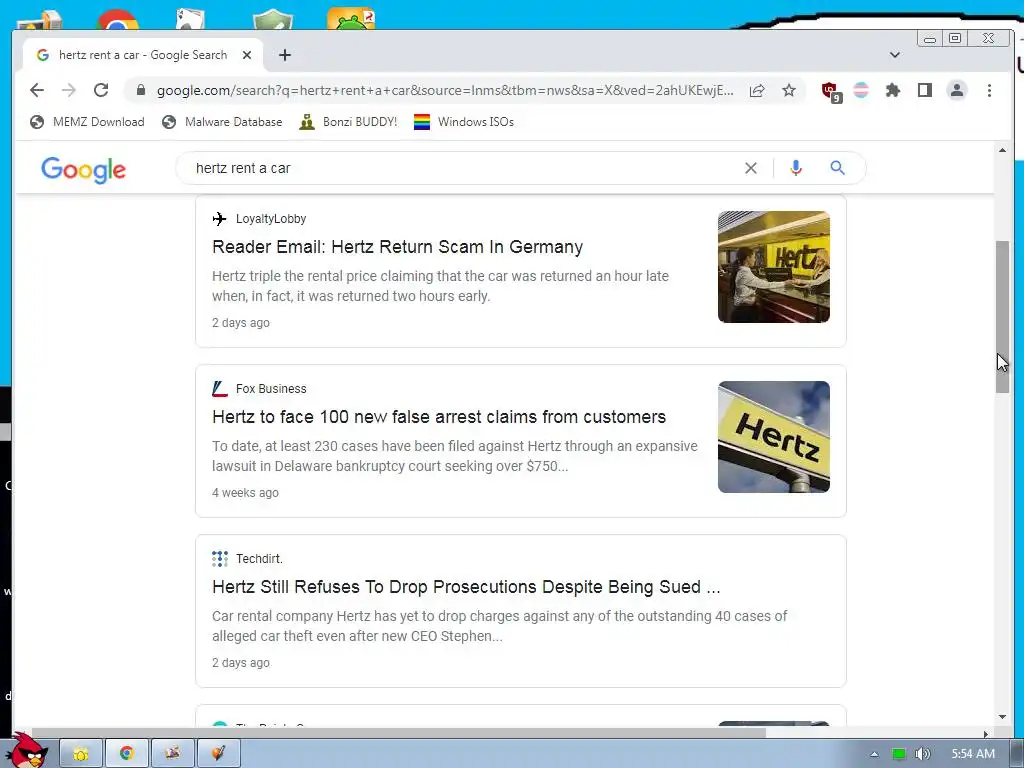Open the first taskbar pinned icon

(x=81, y=754)
